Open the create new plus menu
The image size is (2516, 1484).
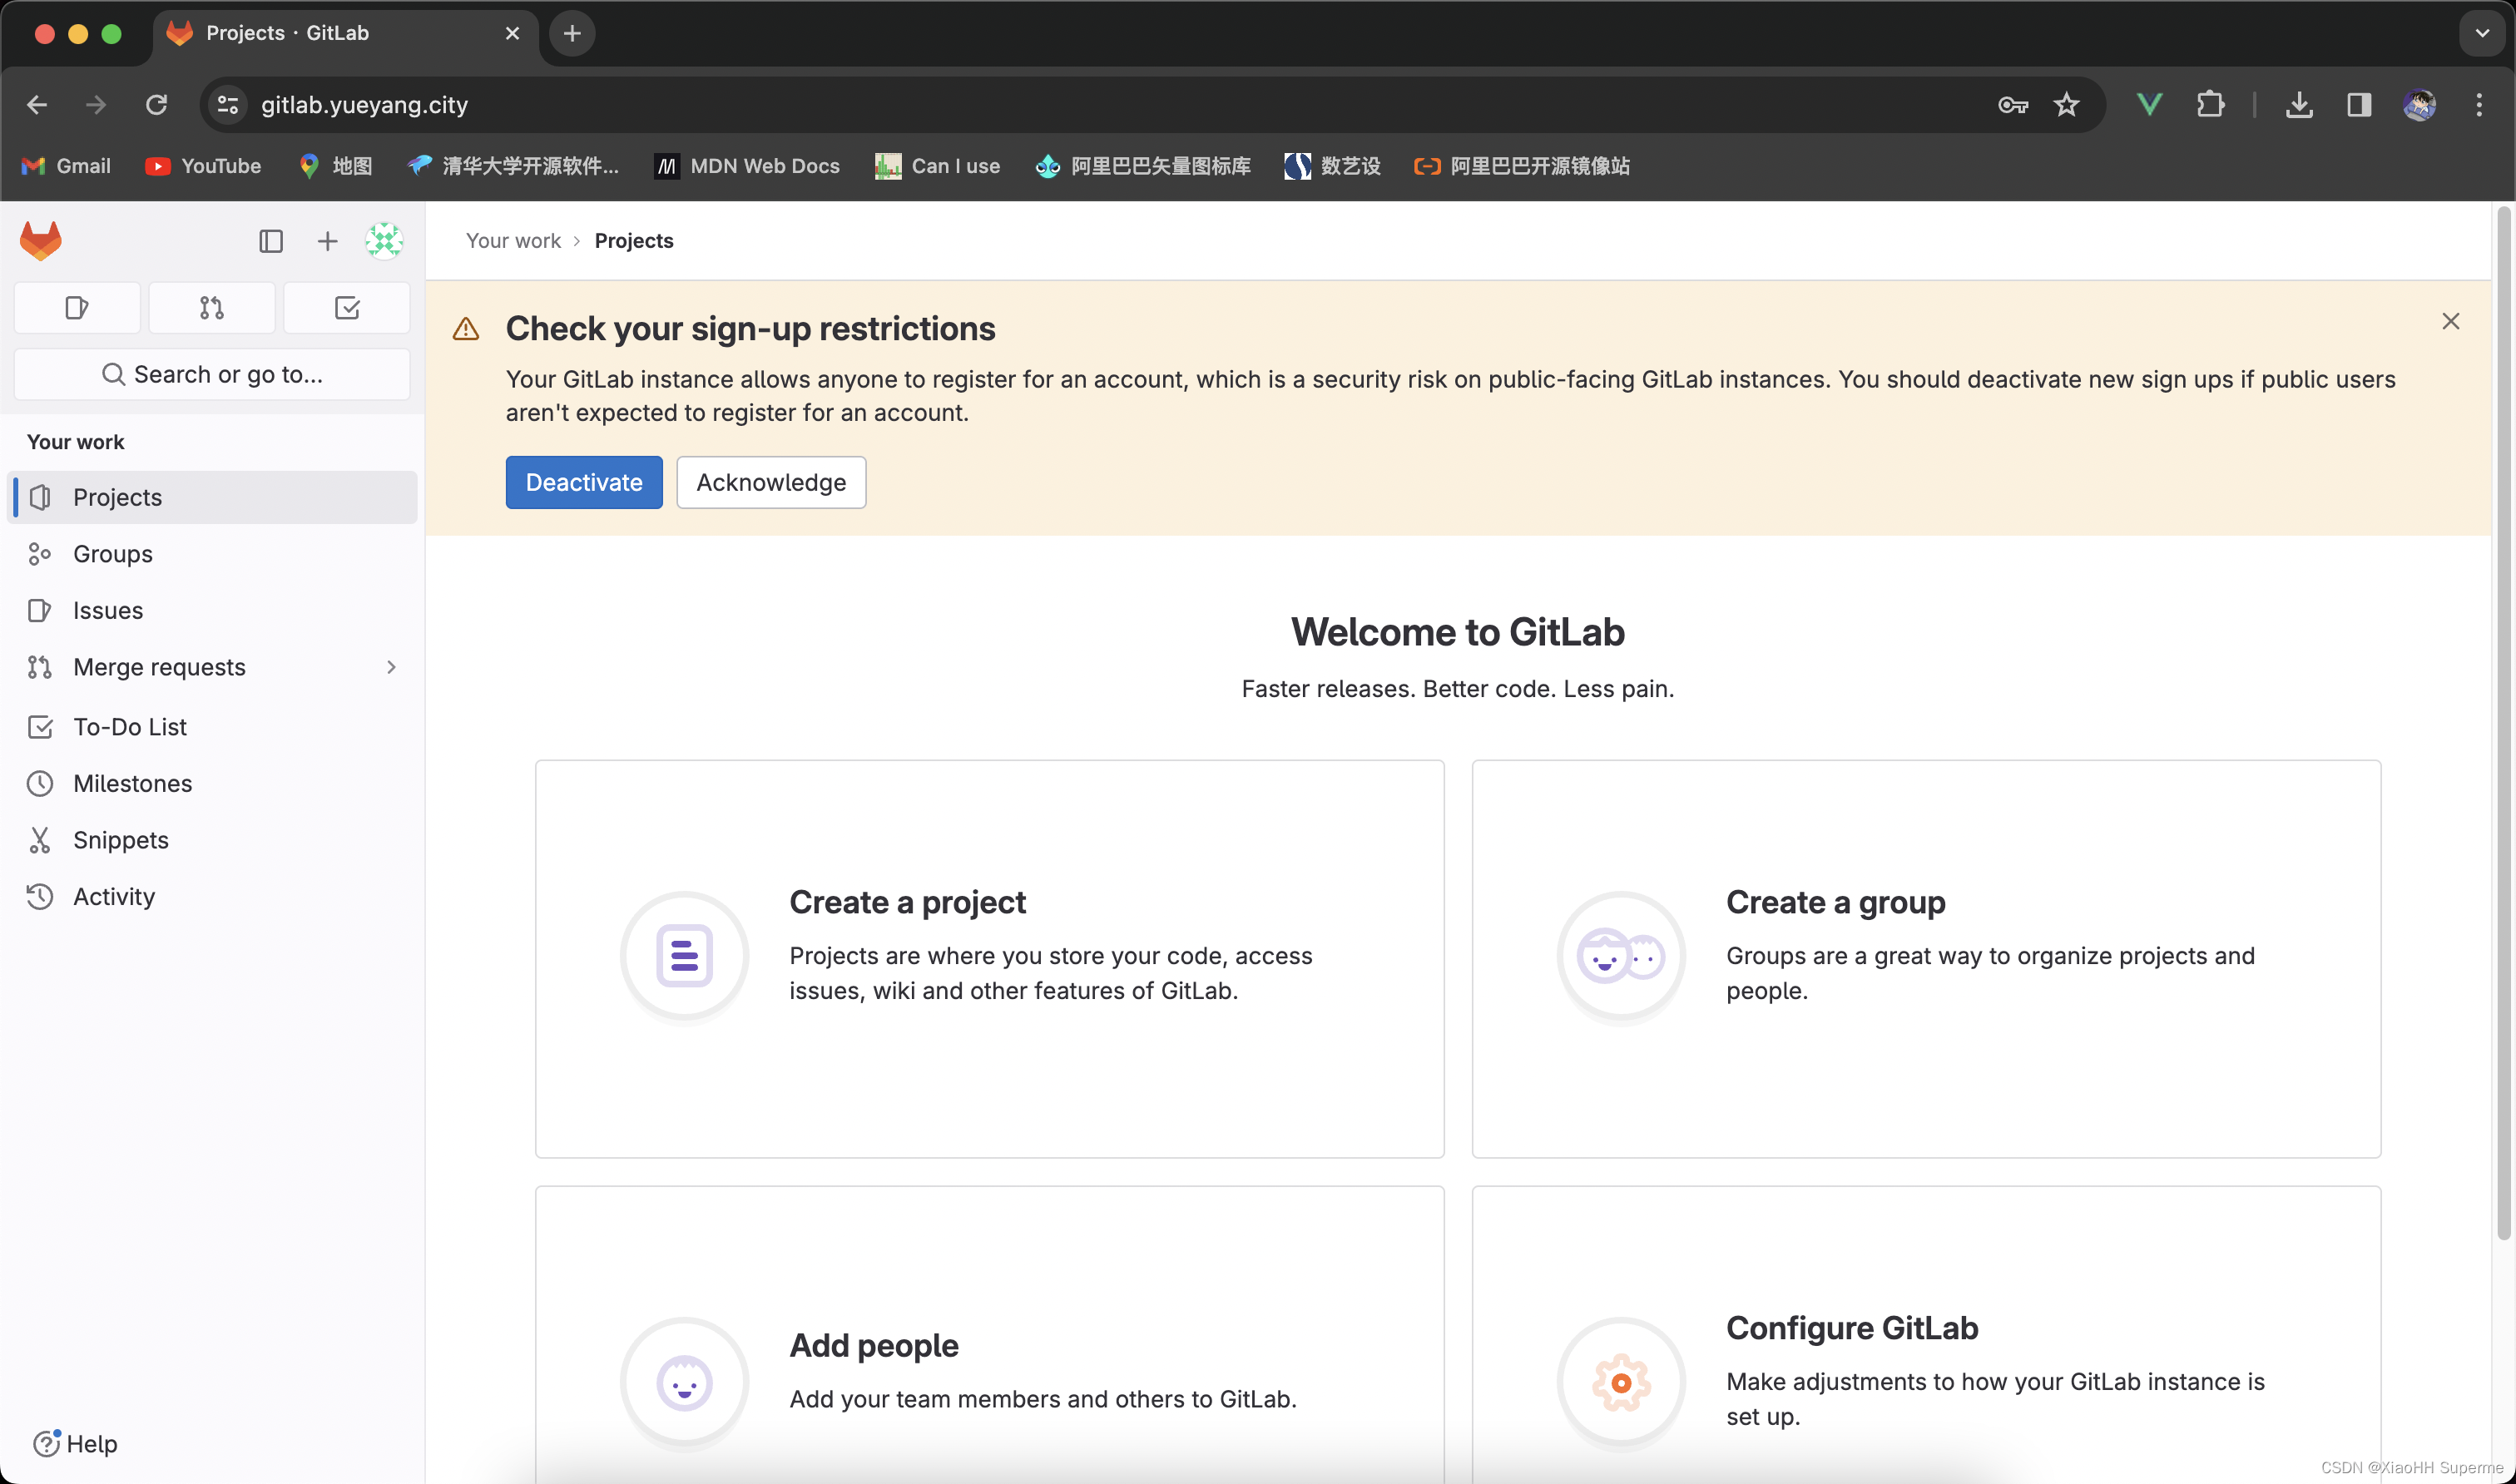click(327, 241)
